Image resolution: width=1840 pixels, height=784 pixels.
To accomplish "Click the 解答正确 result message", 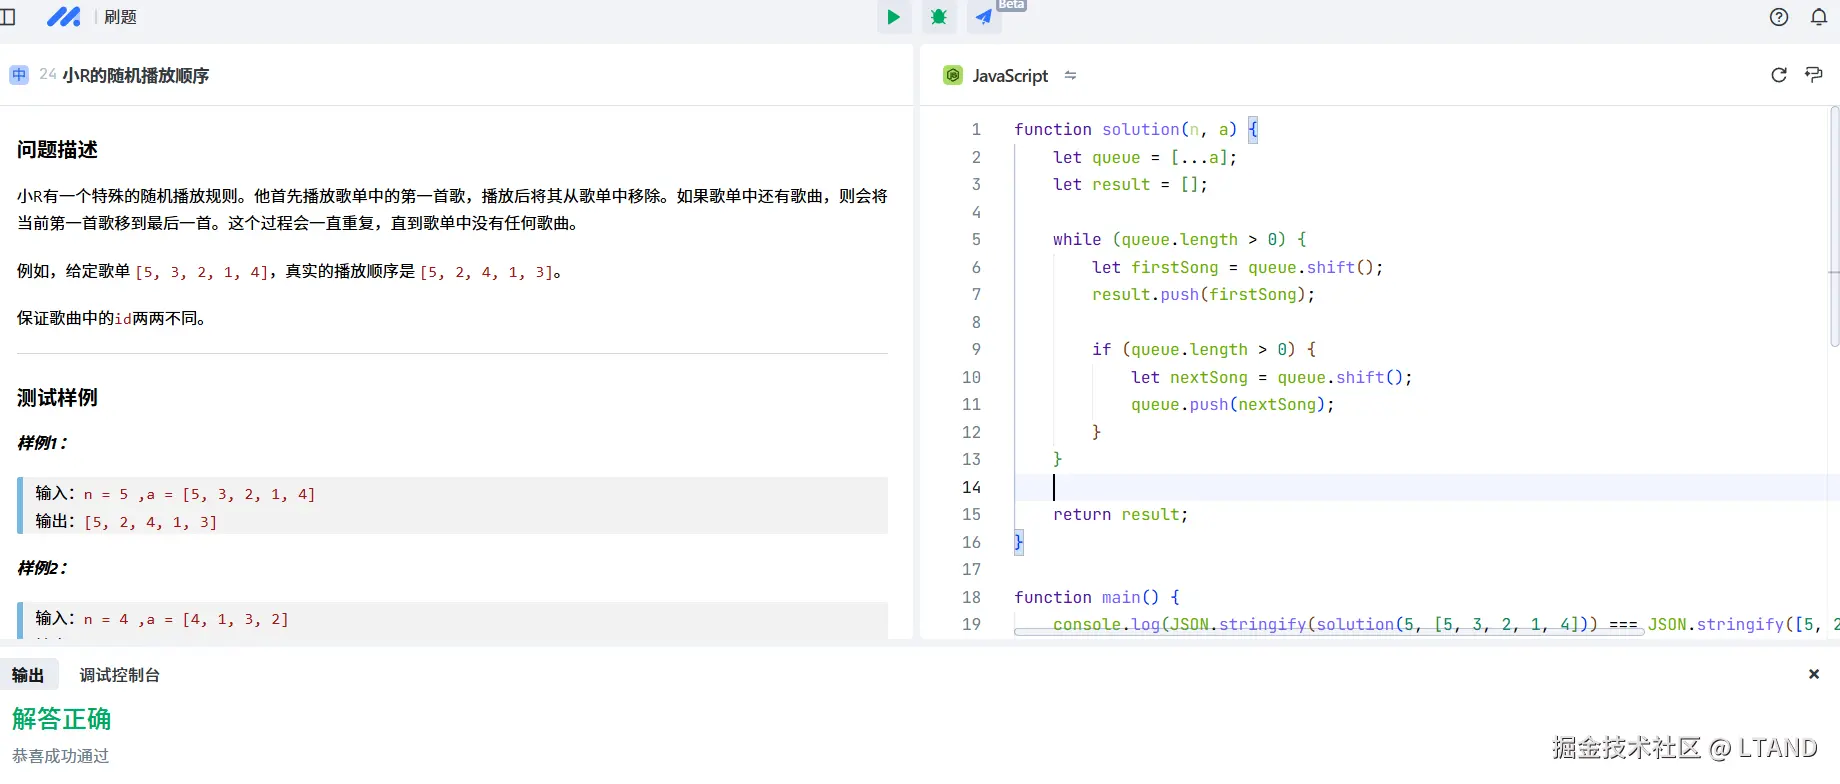I will (62, 719).
